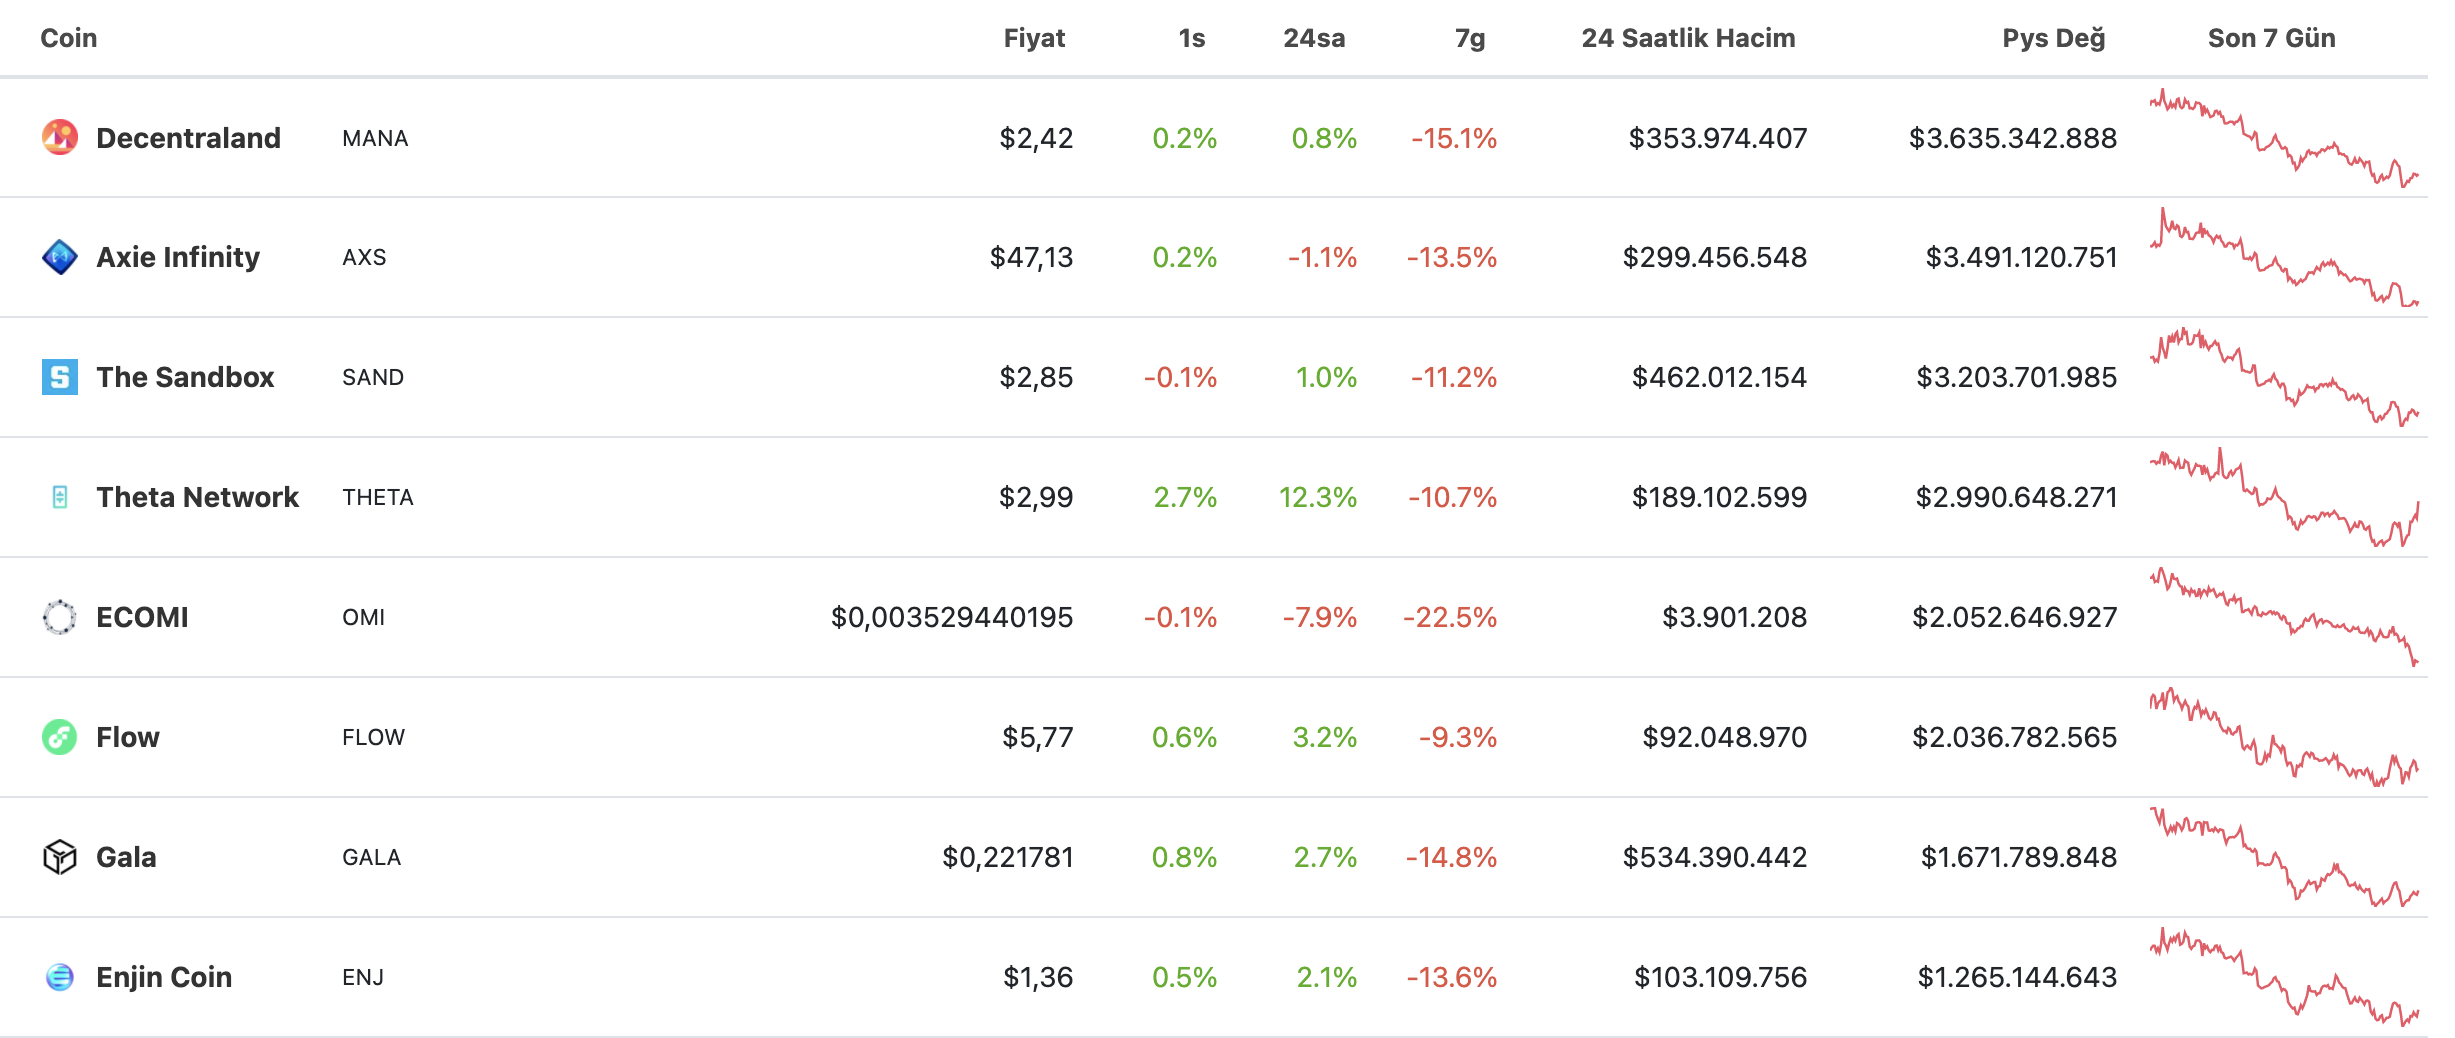Click the Axie Infinity diamond logo icon
This screenshot has height=1038, width=2455.
60,257
